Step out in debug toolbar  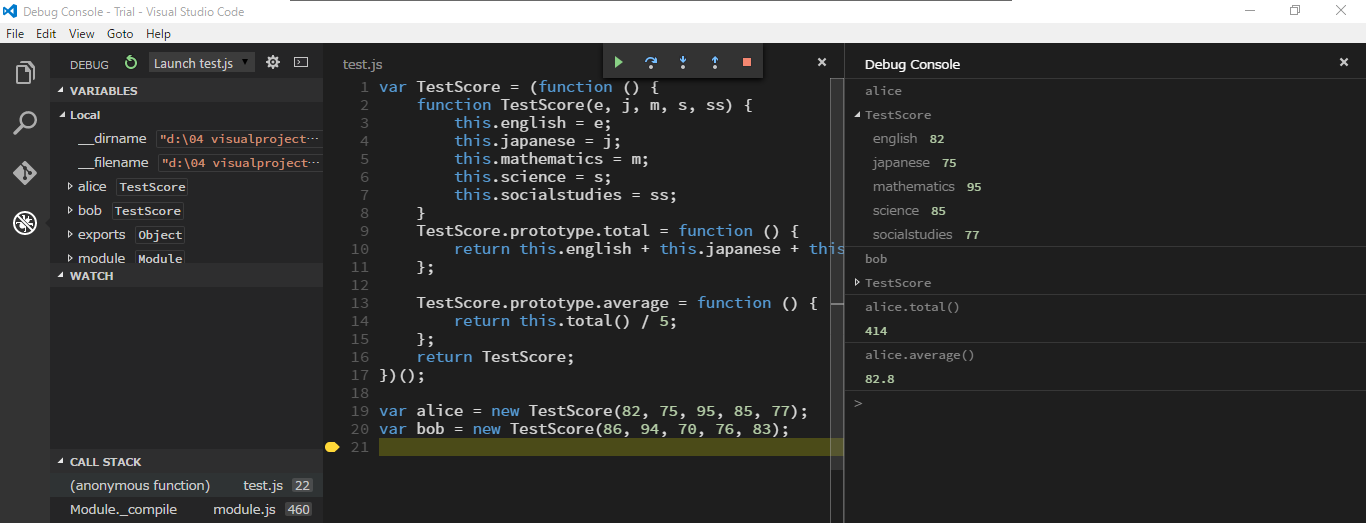tap(715, 62)
